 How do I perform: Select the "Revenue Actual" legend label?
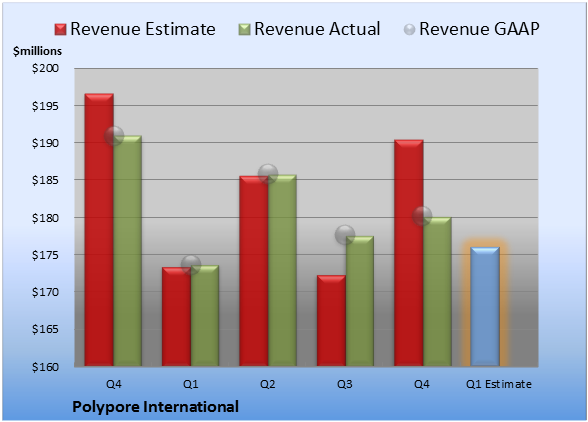tap(317, 29)
